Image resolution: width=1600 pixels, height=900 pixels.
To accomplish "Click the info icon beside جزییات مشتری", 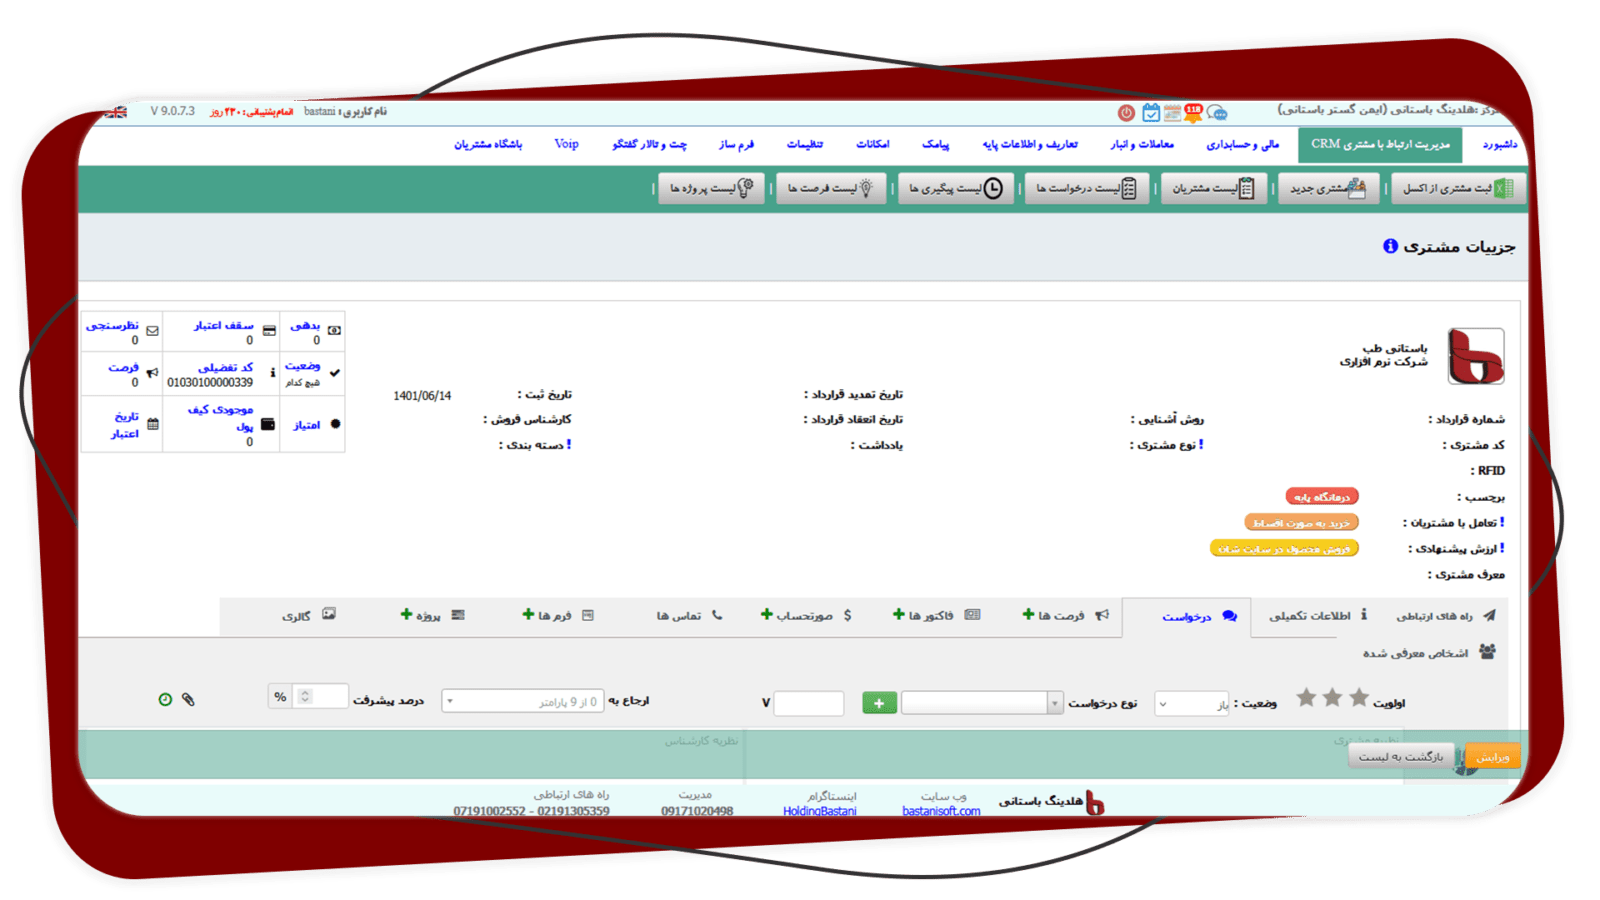I will 1390,246.
